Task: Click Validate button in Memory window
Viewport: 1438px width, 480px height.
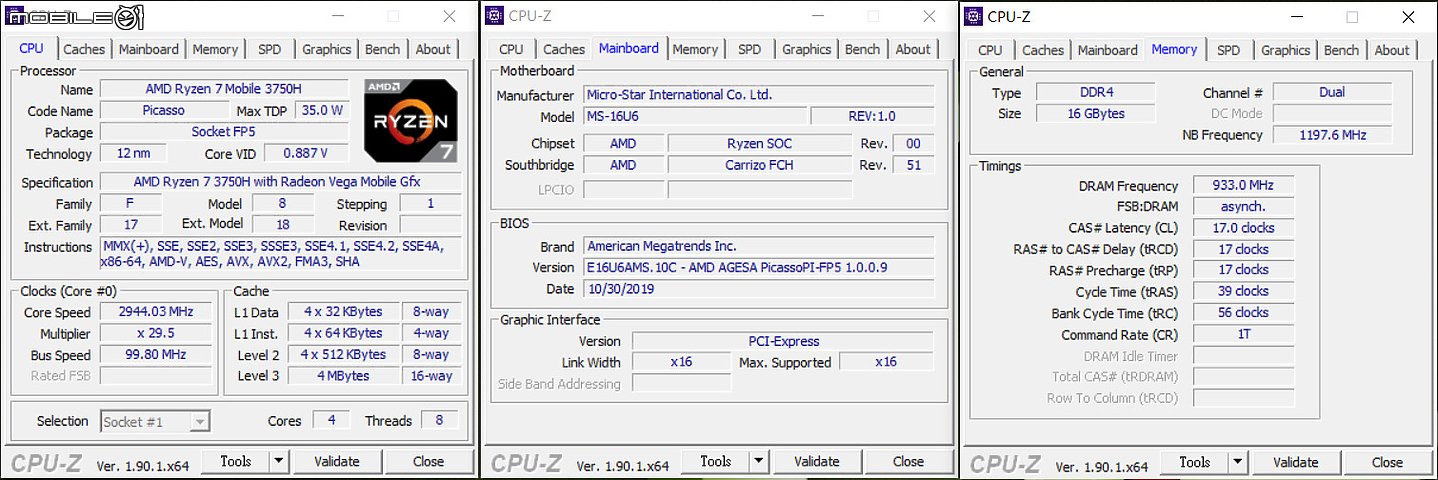Action: pyautogui.click(x=1296, y=462)
